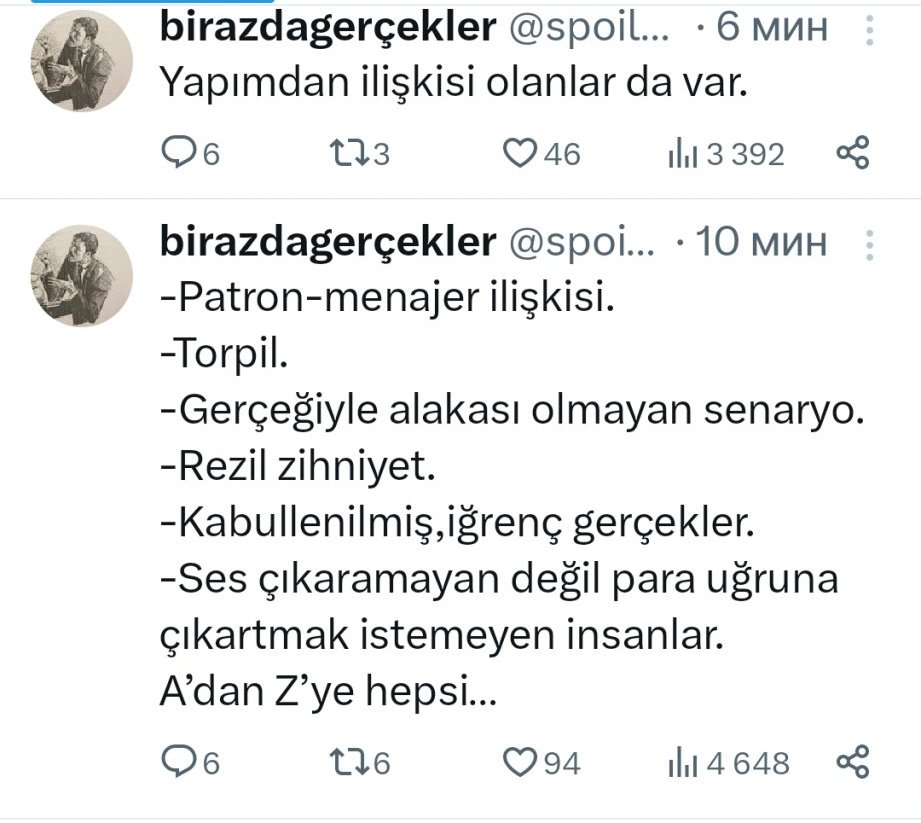View analytics showing 3 392 views

[x=682, y=154]
